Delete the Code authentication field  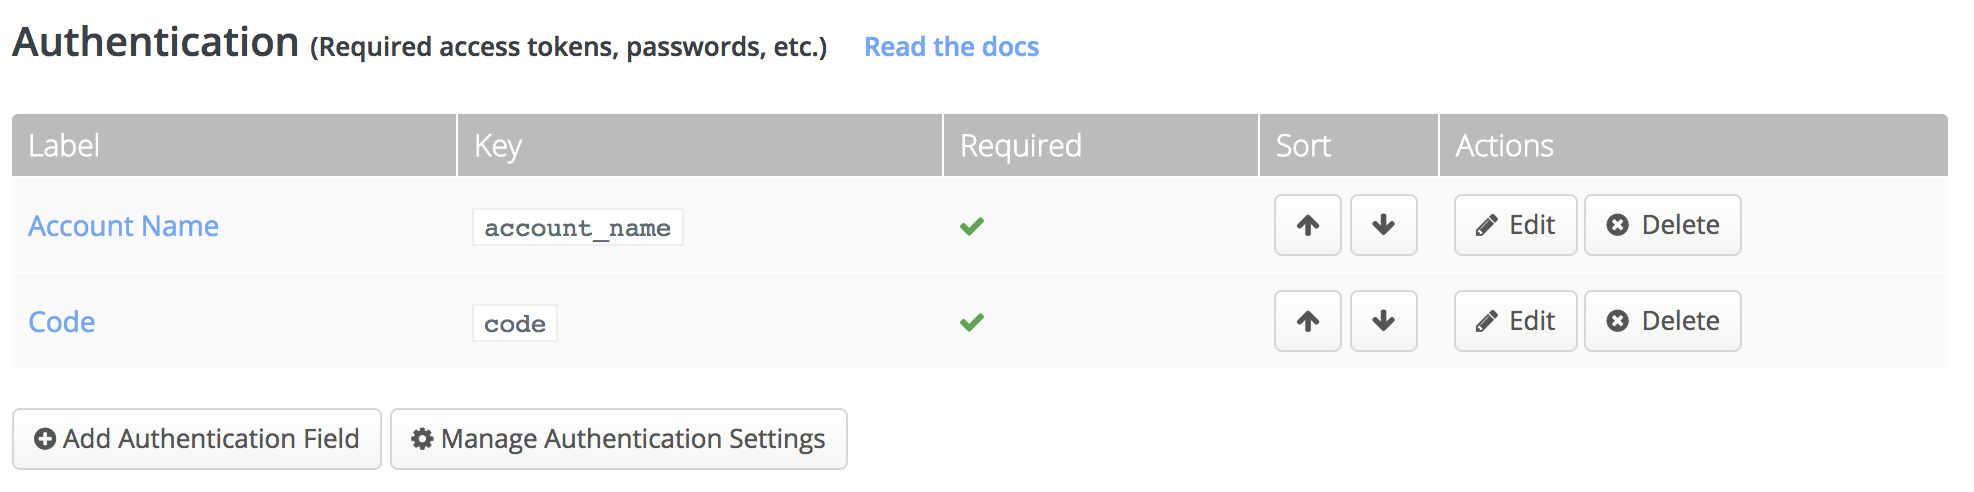1662,321
